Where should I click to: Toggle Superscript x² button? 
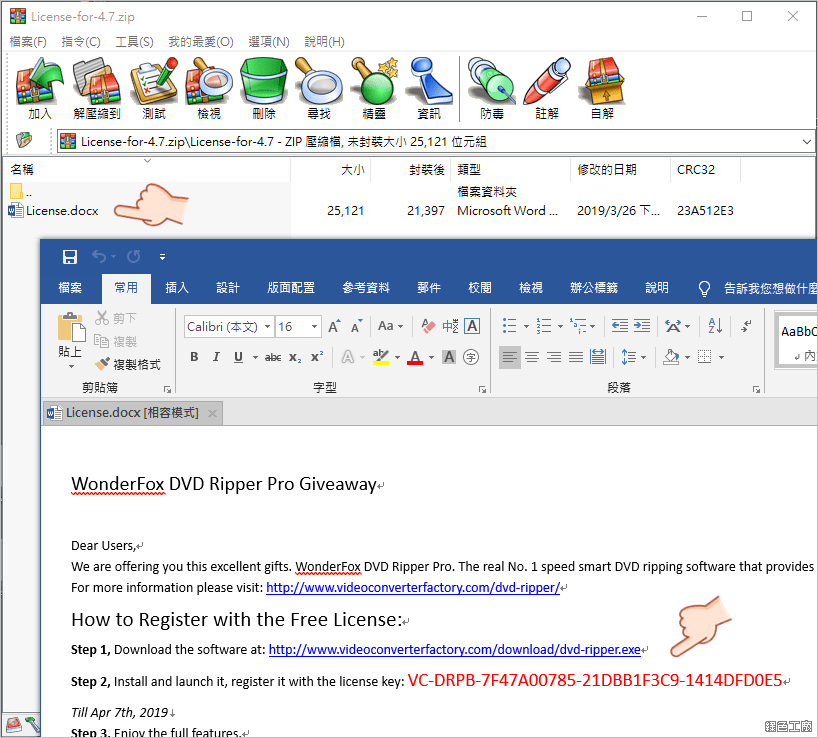(x=317, y=357)
